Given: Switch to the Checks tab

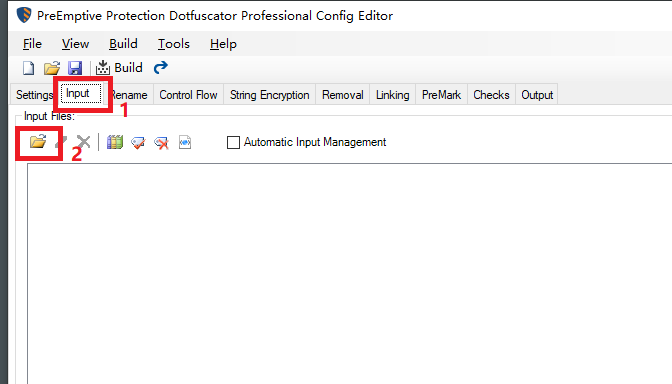Looking at the screenshot, I should (x=491, y=95).
